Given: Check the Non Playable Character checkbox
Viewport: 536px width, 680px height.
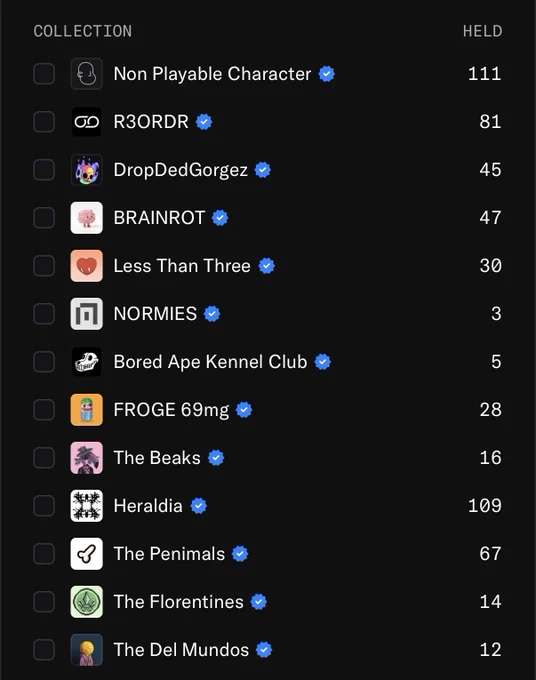Looking at the screenshot, I should [x=44, y=74].
